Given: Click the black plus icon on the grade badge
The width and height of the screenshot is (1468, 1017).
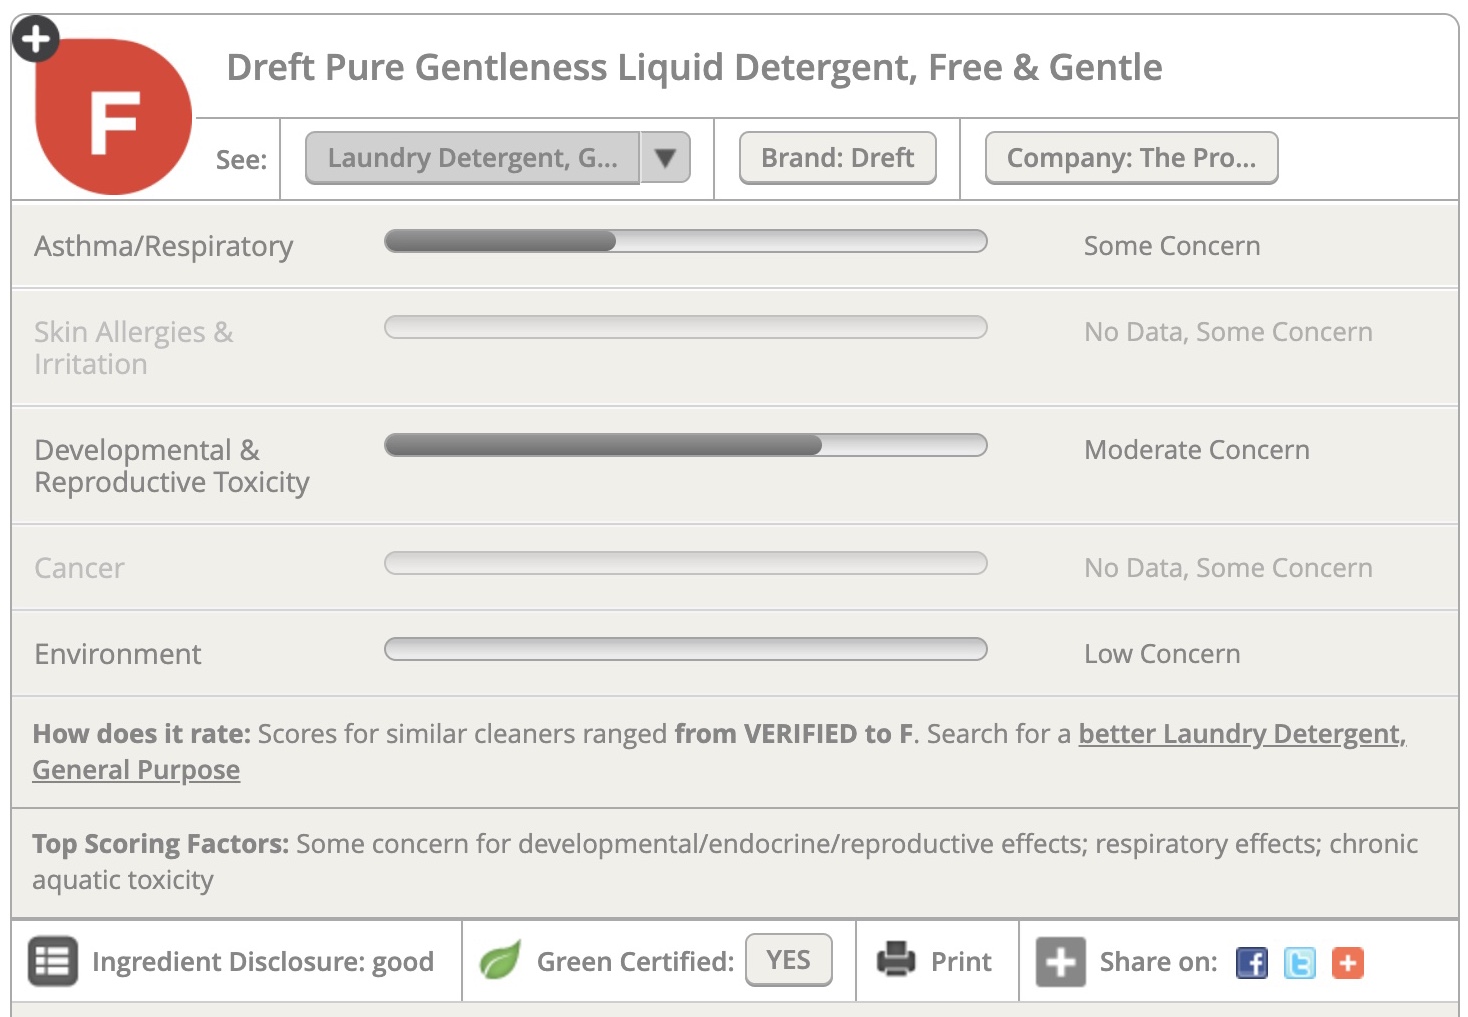Looking at the screenshot, I should point(36,39).
